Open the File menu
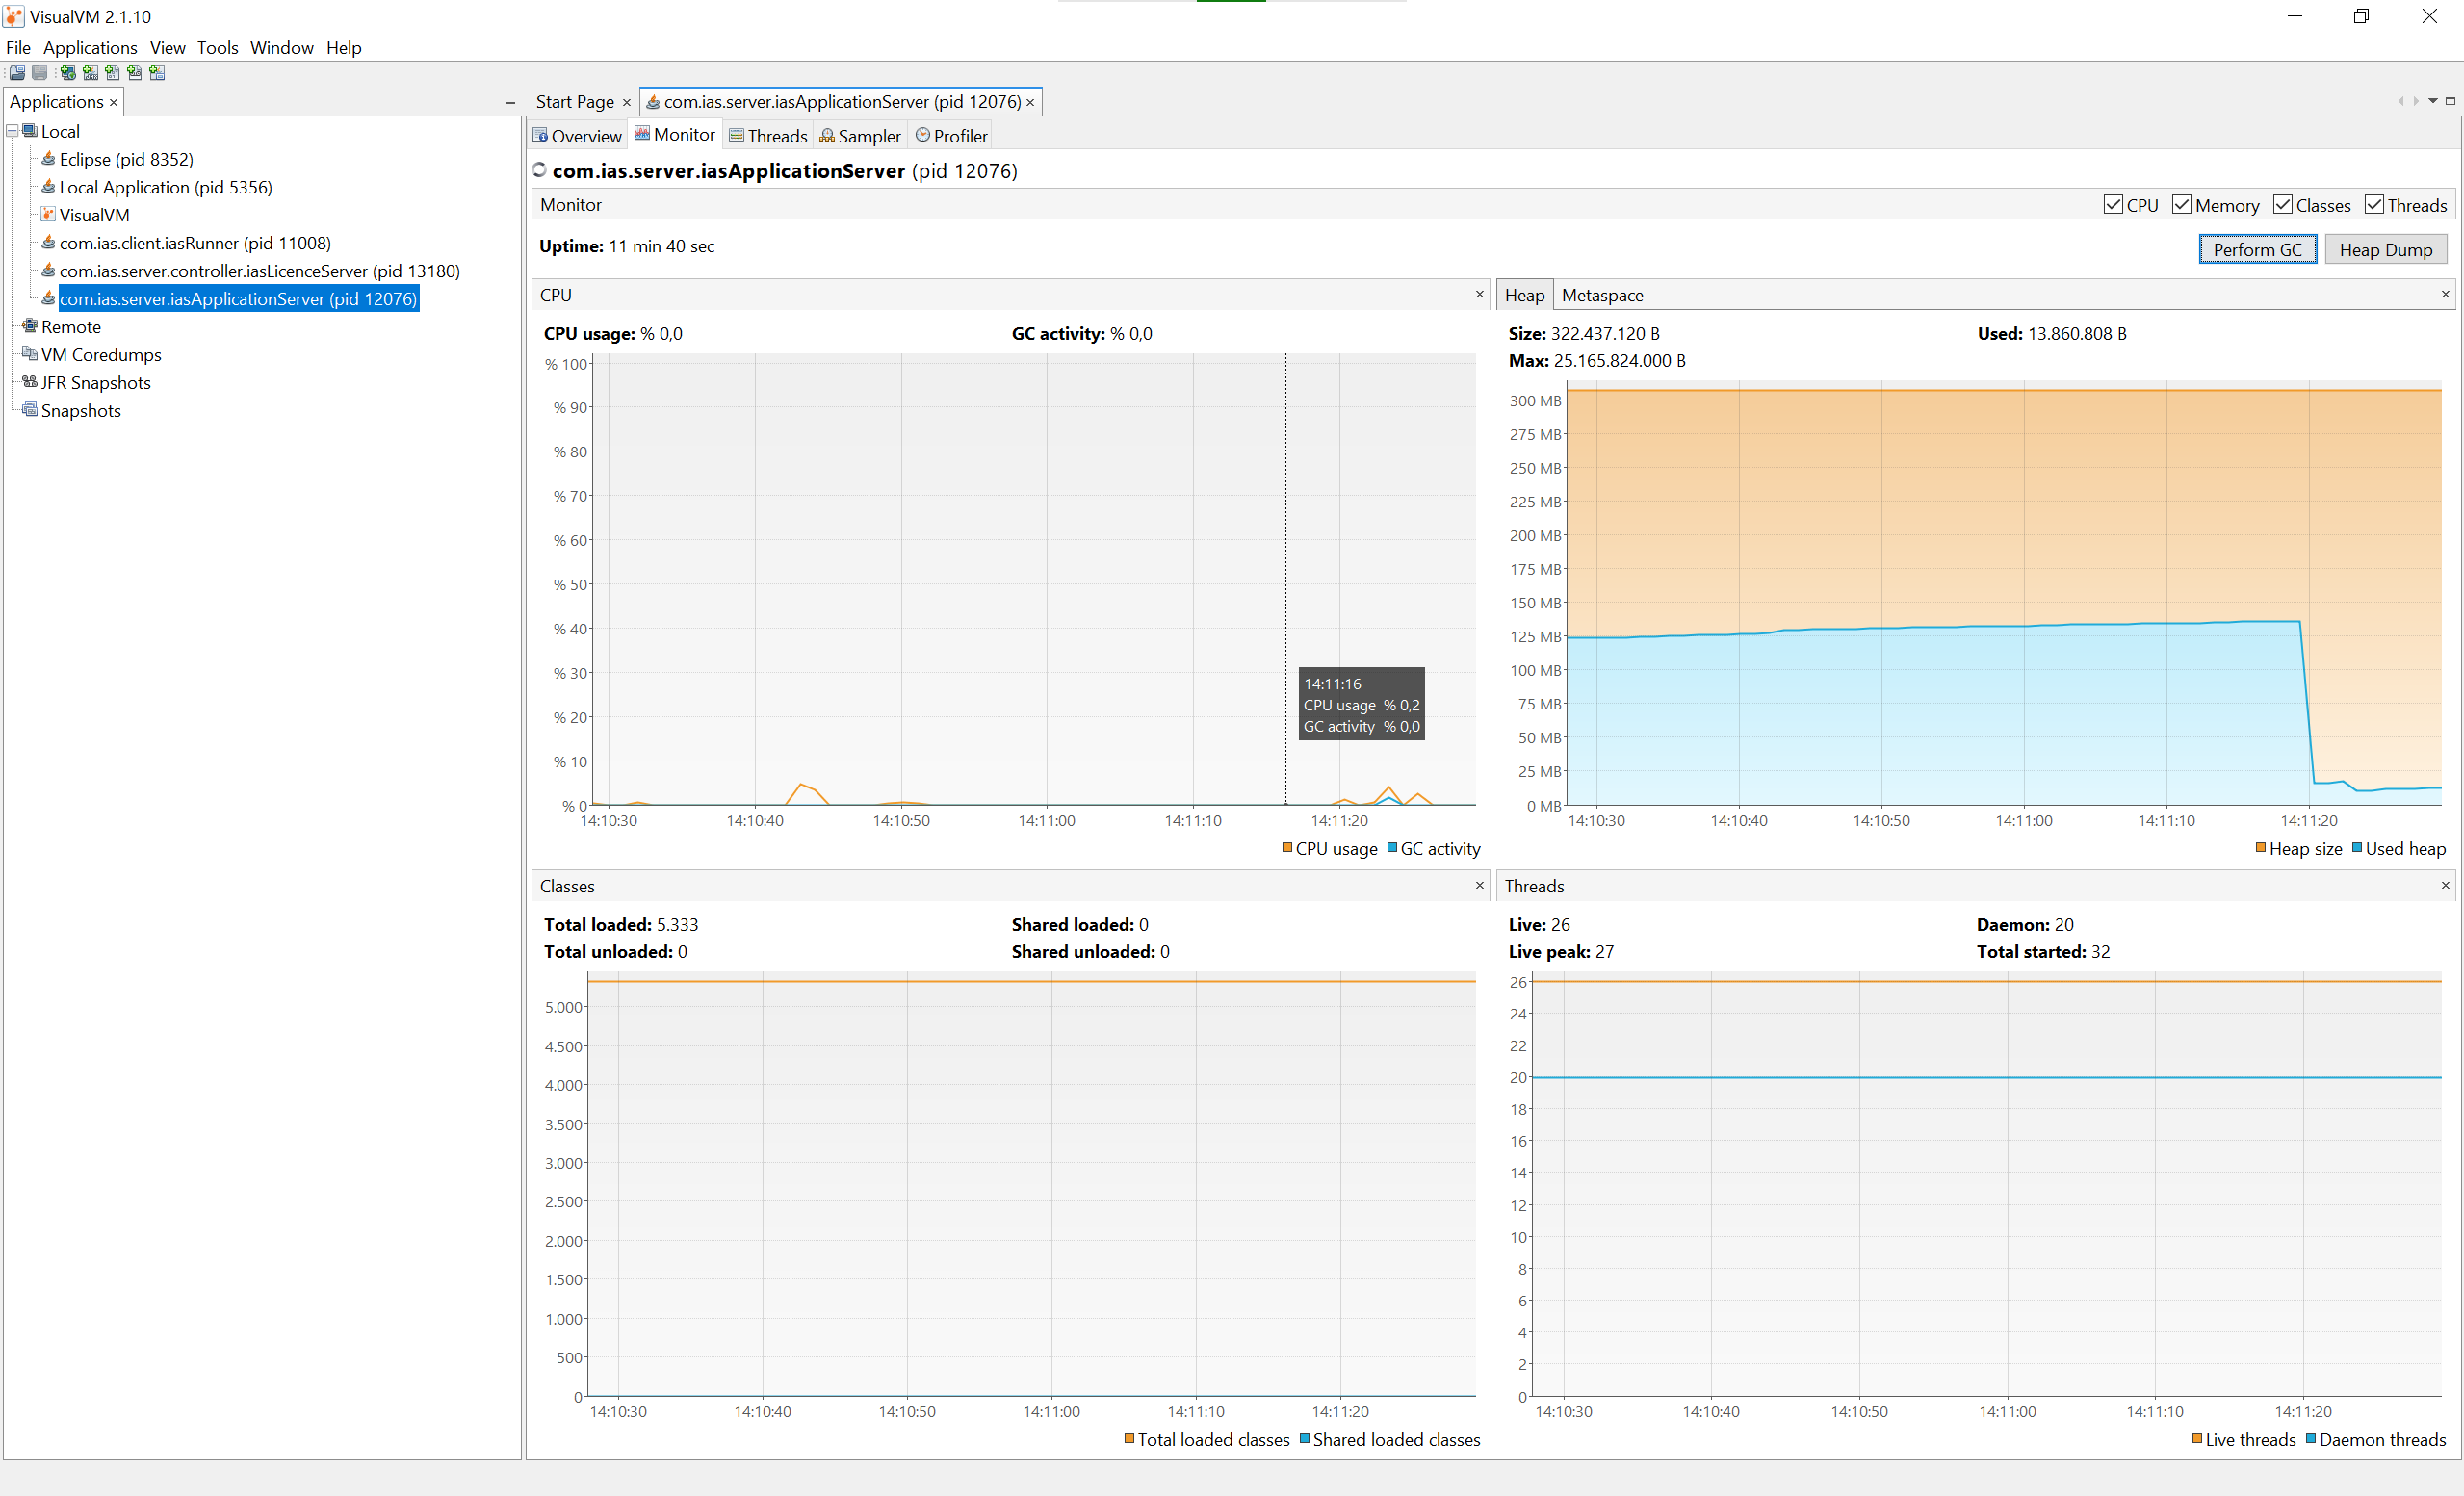 pyautogui.click(x=18, y=48)
